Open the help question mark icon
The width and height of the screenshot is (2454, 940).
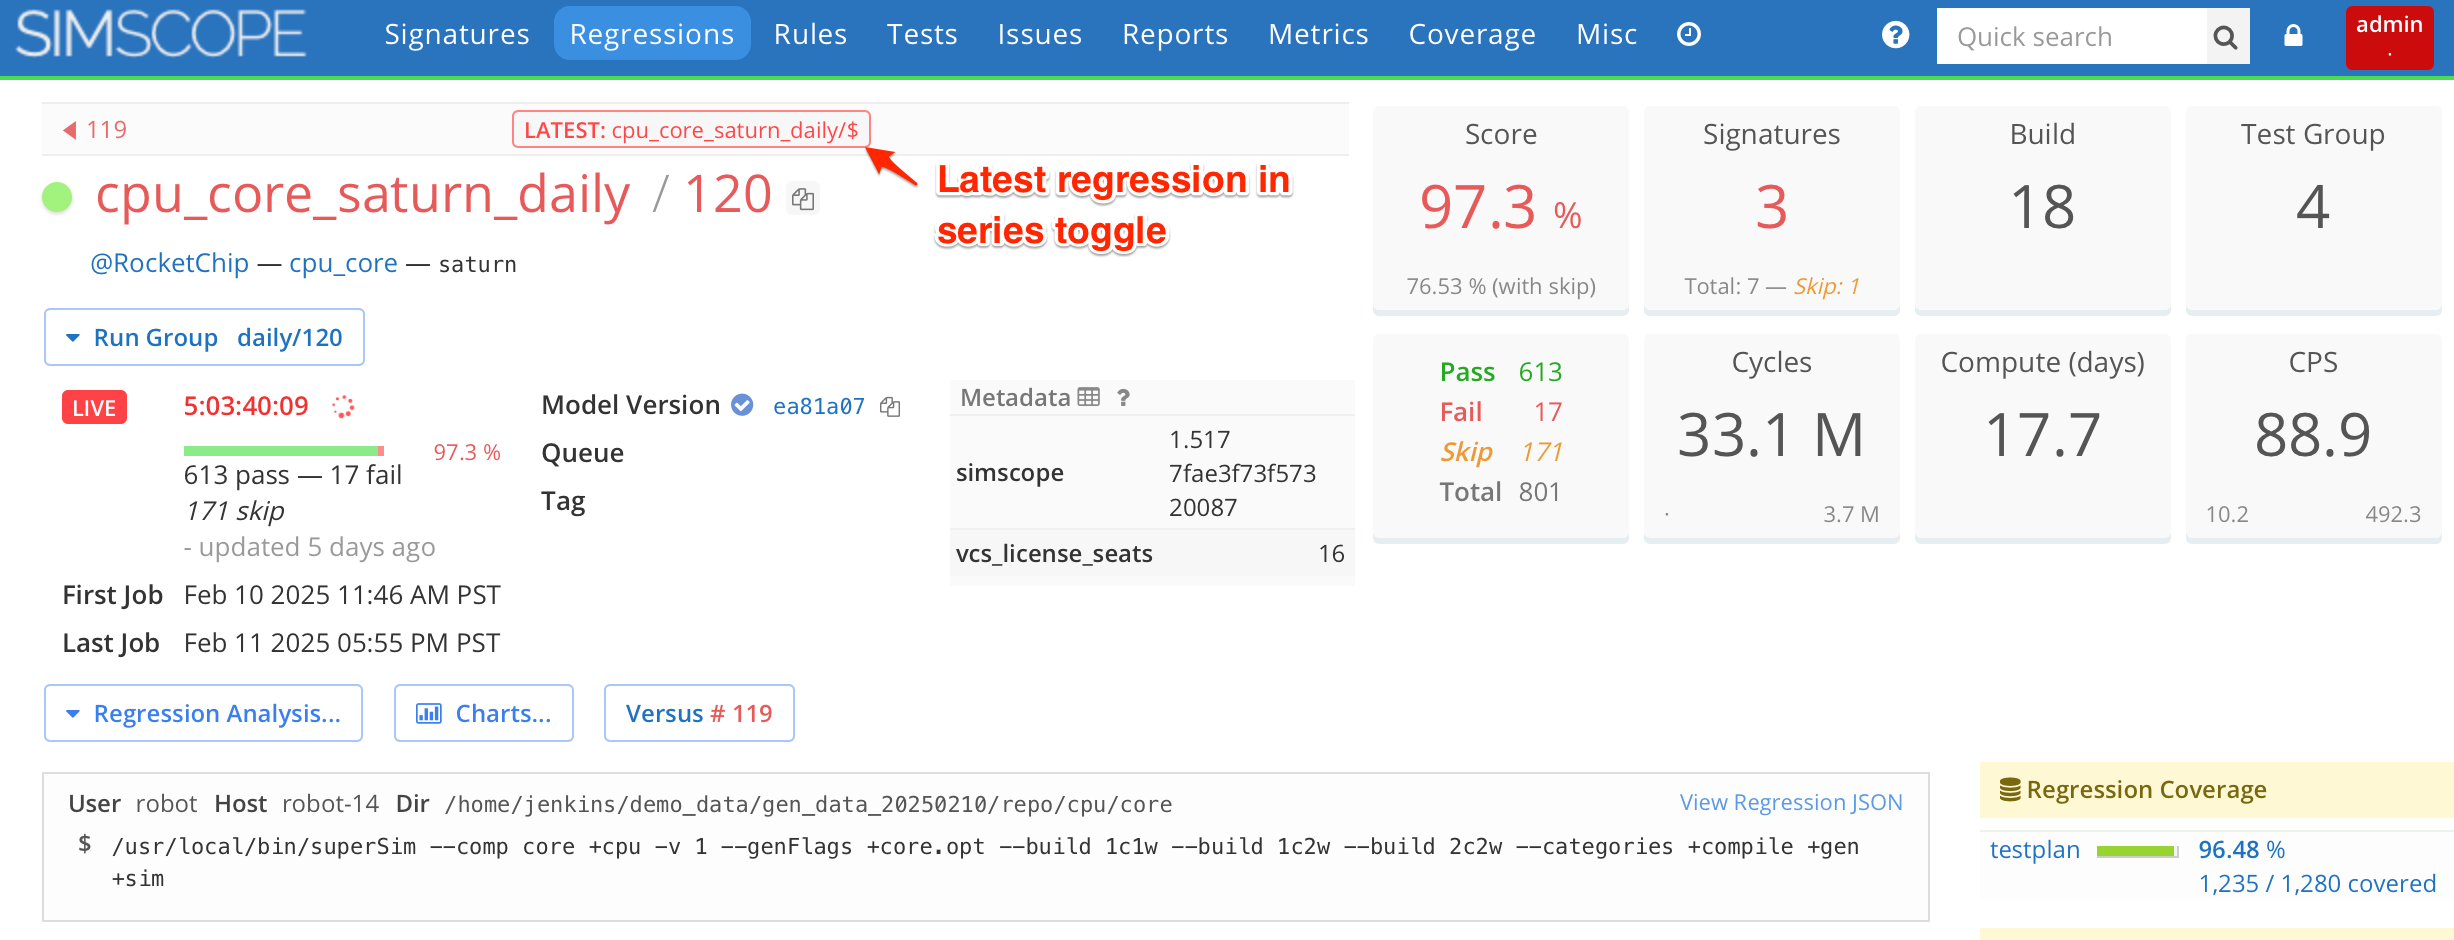pos(1895,35)
